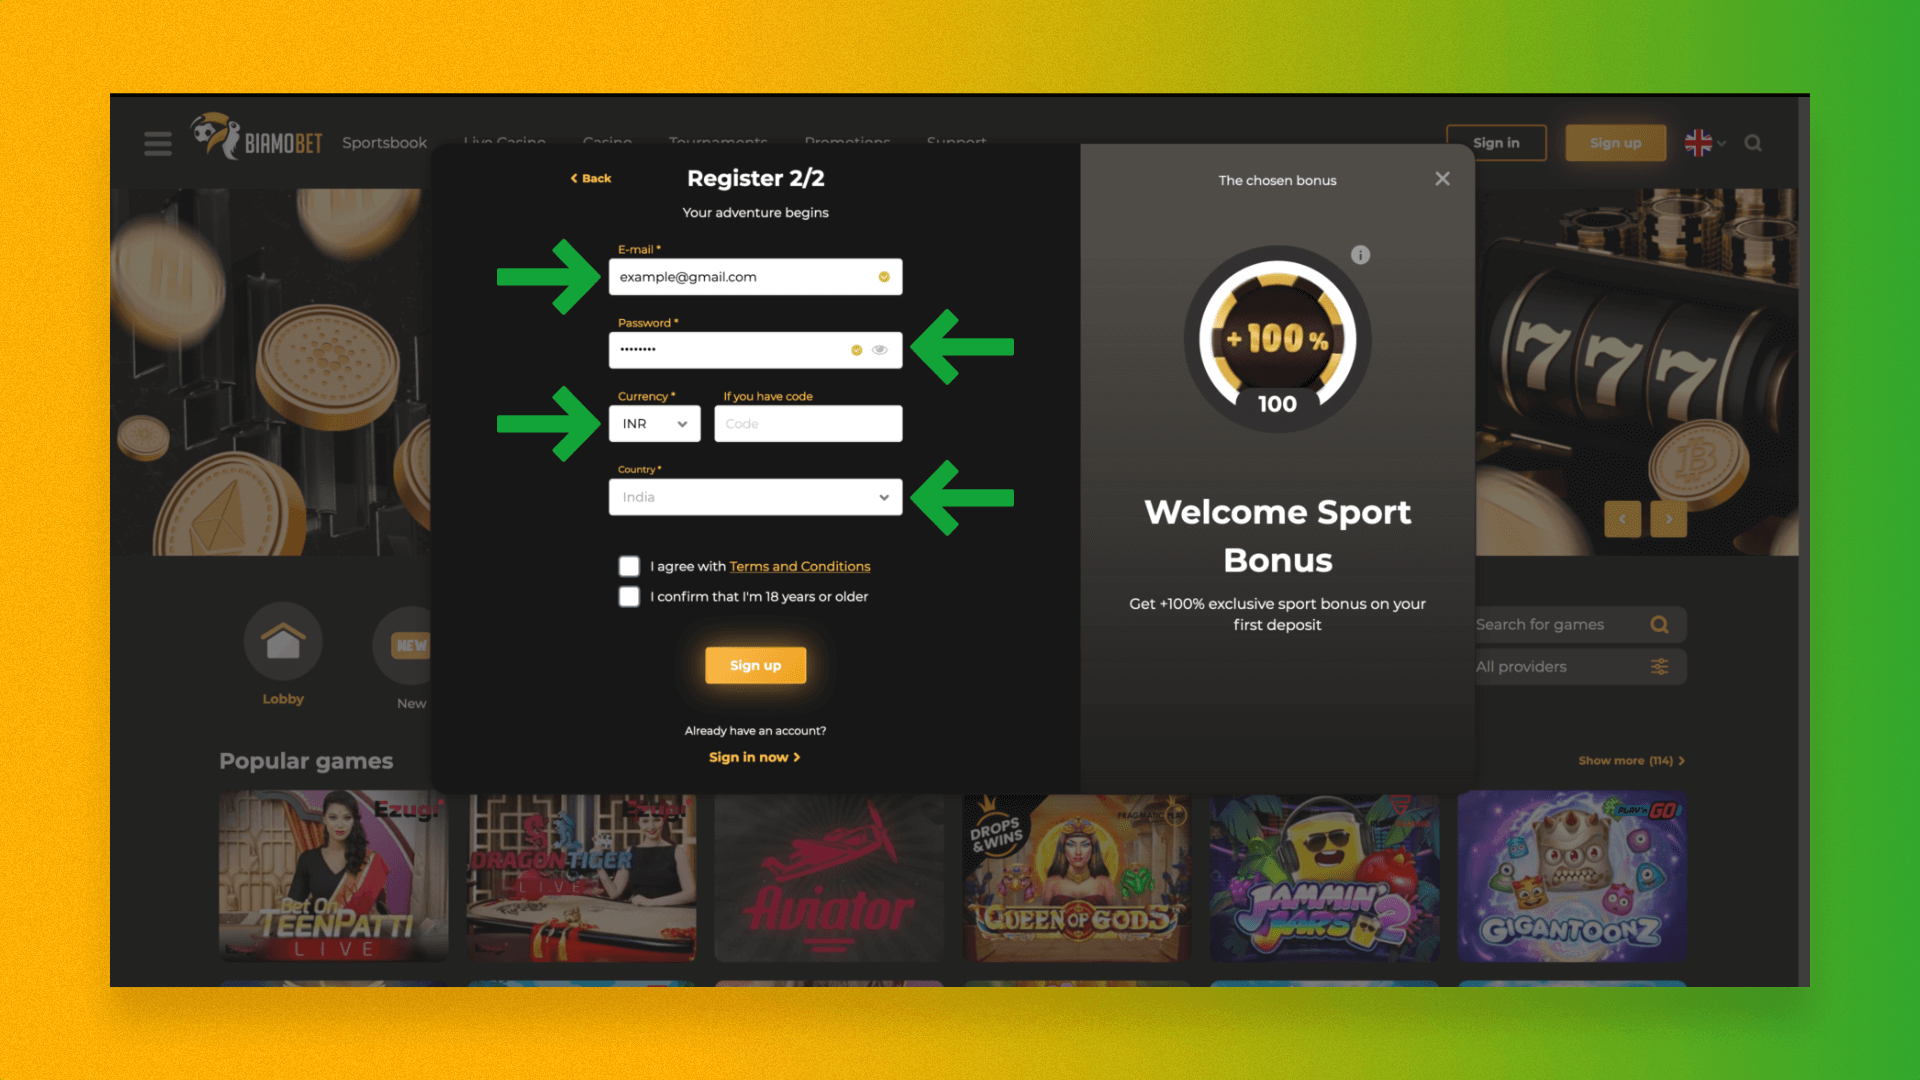The image size is (1920, 1080).
Task: Click the Back navigation button
Action: (x=589, y=178)
